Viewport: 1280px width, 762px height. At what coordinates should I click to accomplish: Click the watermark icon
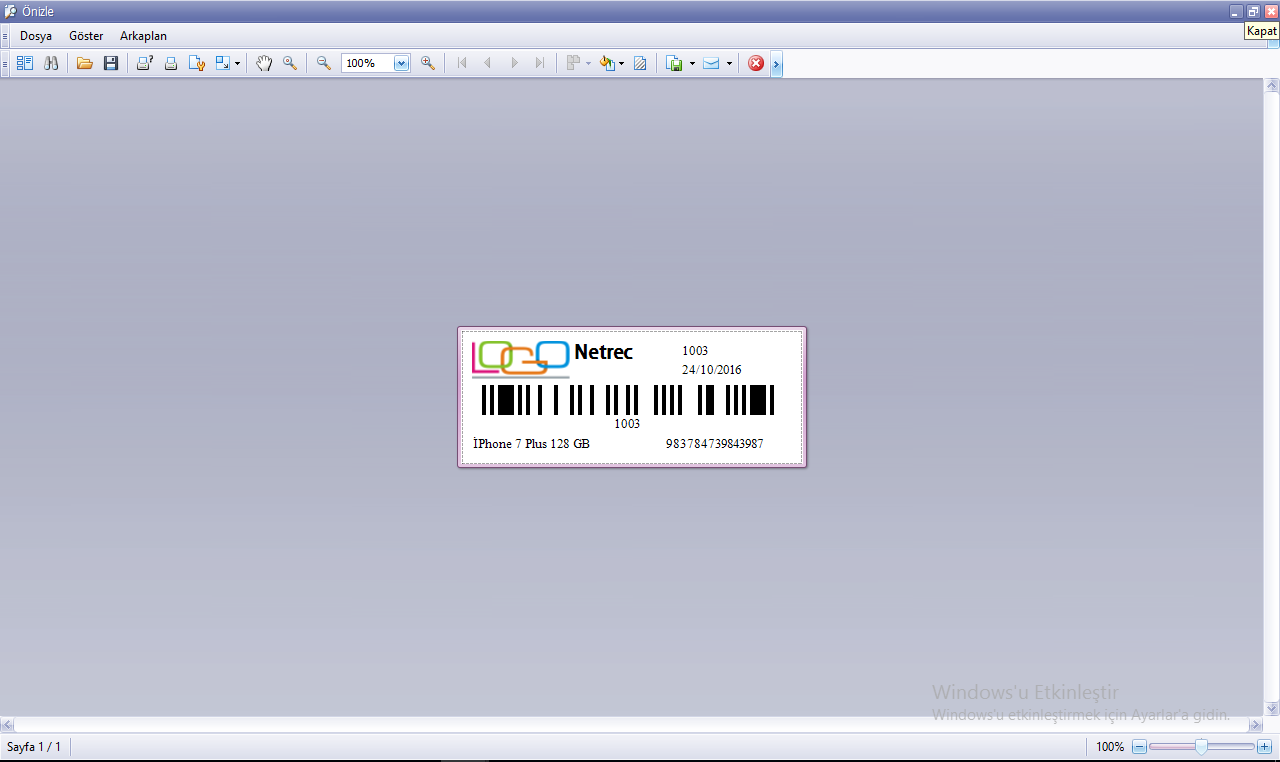click(x=640, y=63)
